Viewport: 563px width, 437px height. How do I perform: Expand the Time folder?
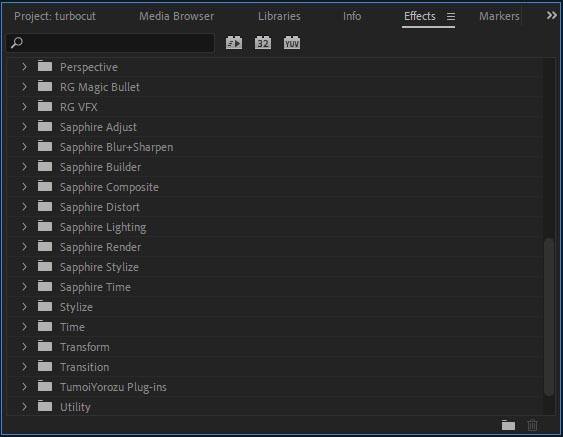(x=24, y=327)
